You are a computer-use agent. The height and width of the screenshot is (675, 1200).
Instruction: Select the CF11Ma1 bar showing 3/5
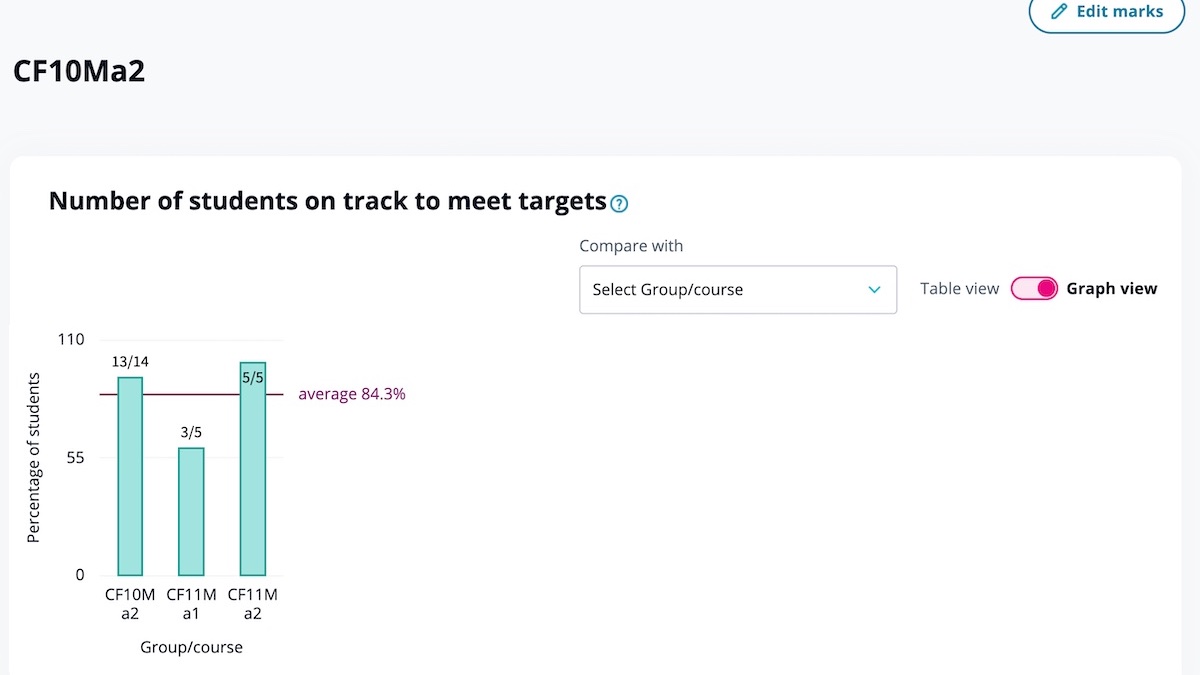point(190,510)
